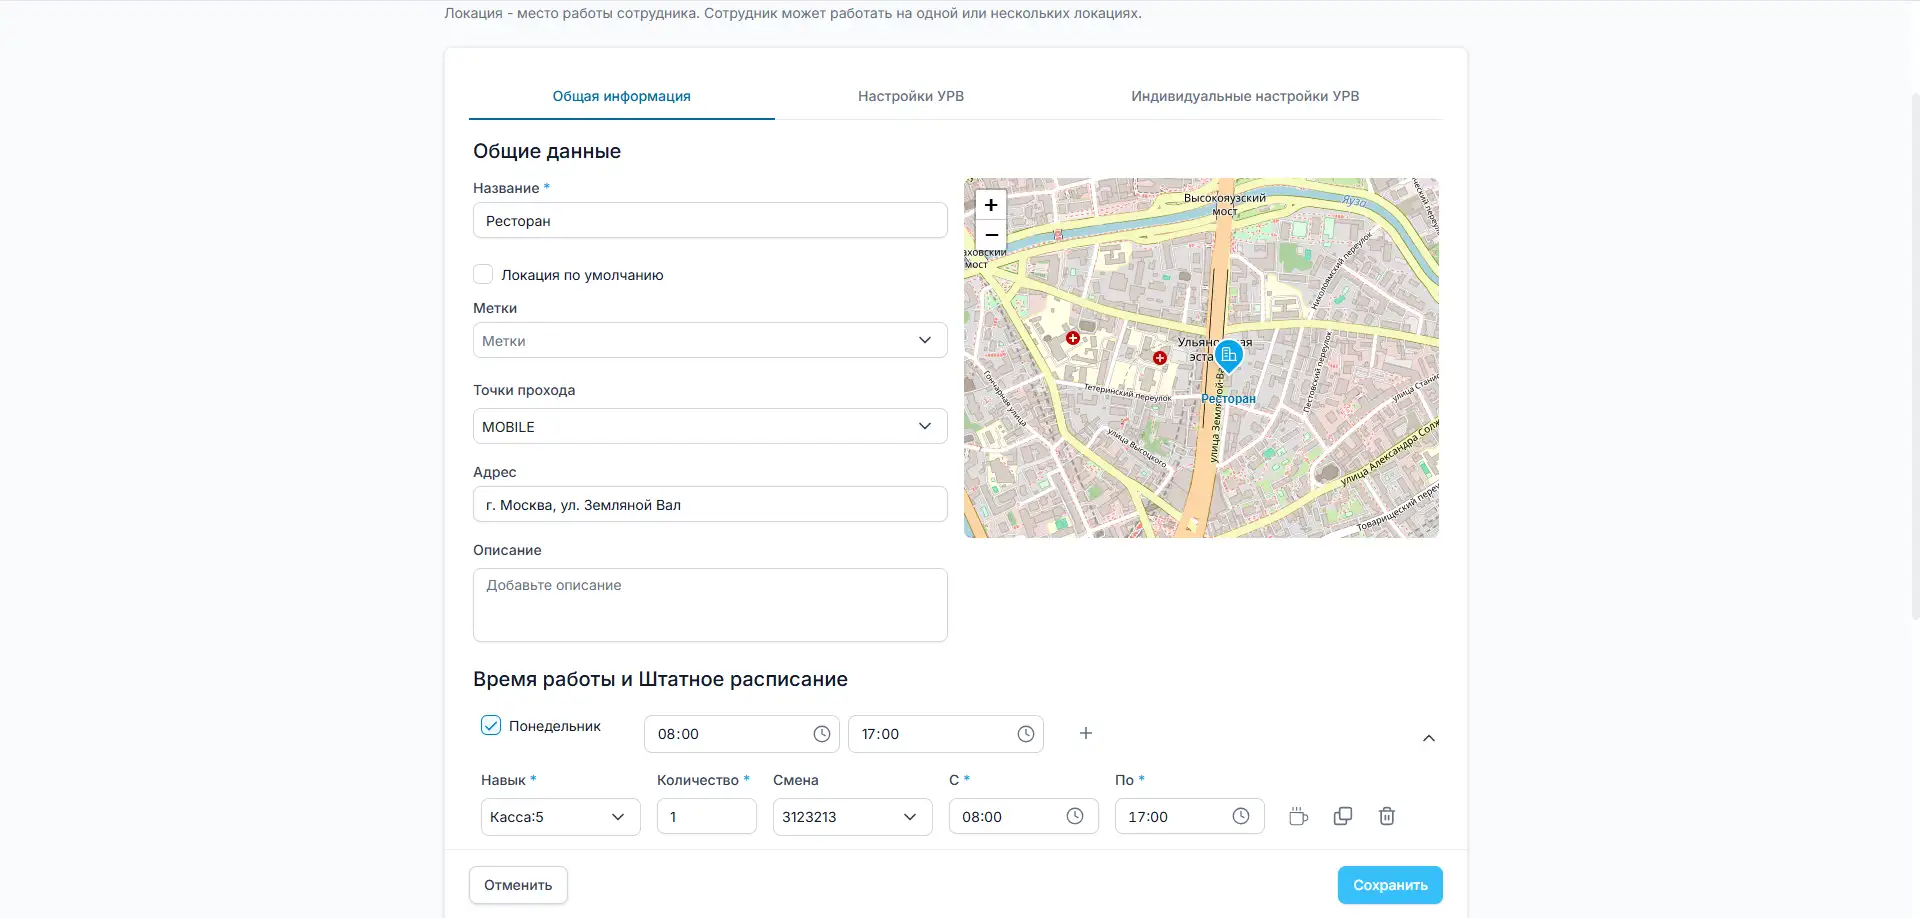Open the Навык Касса:5 dropdown
1920x918 pixels.
(560, 817)
